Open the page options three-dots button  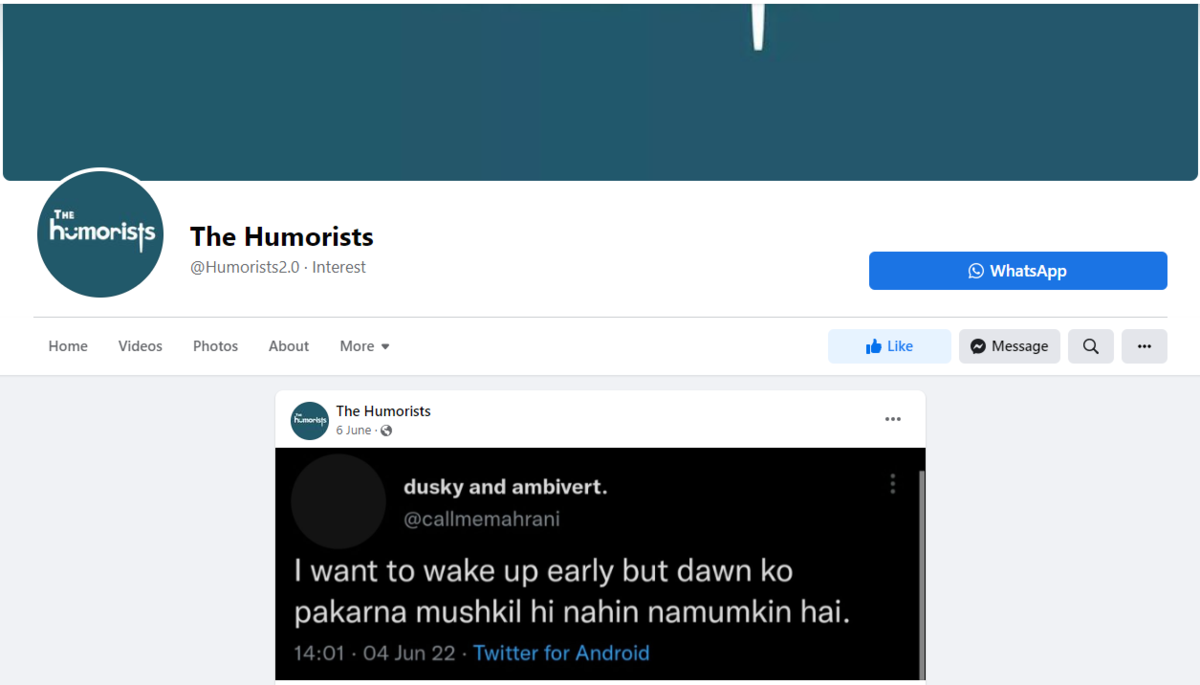click(x=1144, y=346)
